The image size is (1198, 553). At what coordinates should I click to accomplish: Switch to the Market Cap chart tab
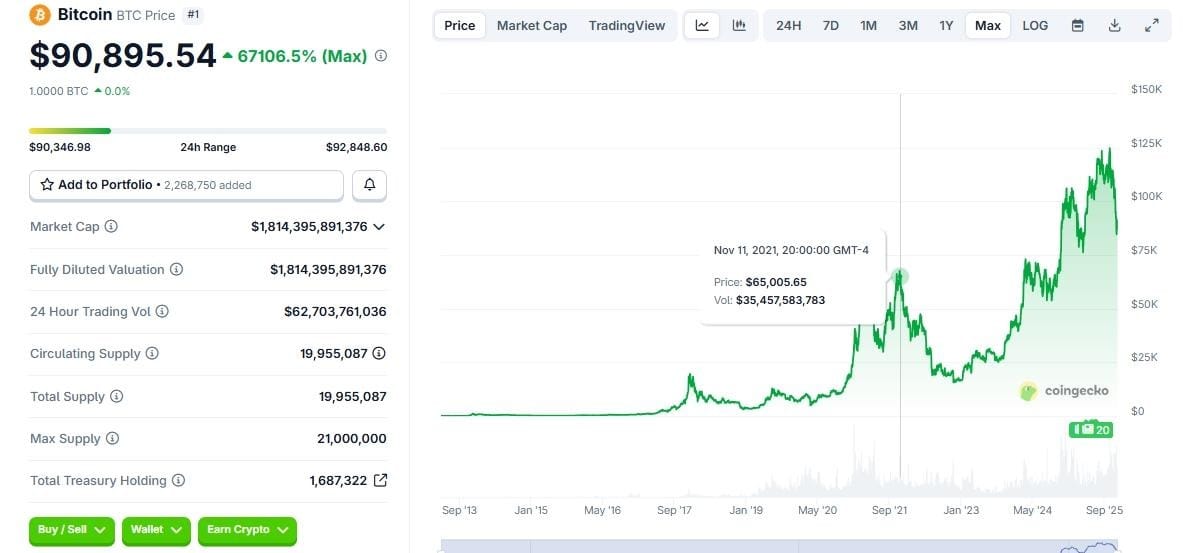532,26
